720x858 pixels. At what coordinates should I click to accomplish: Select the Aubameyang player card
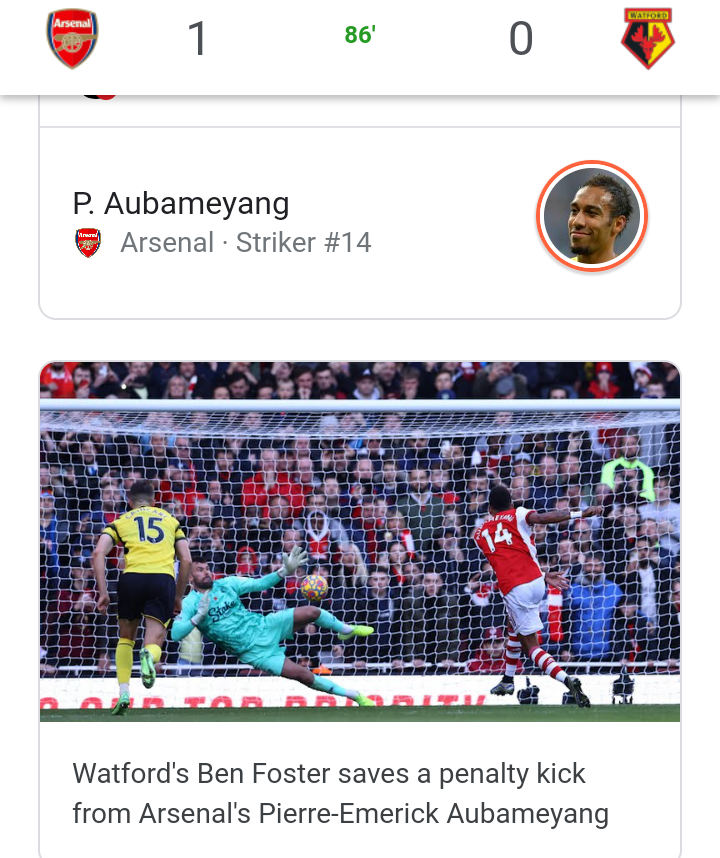pyautogui.click(x=360, y=223)
